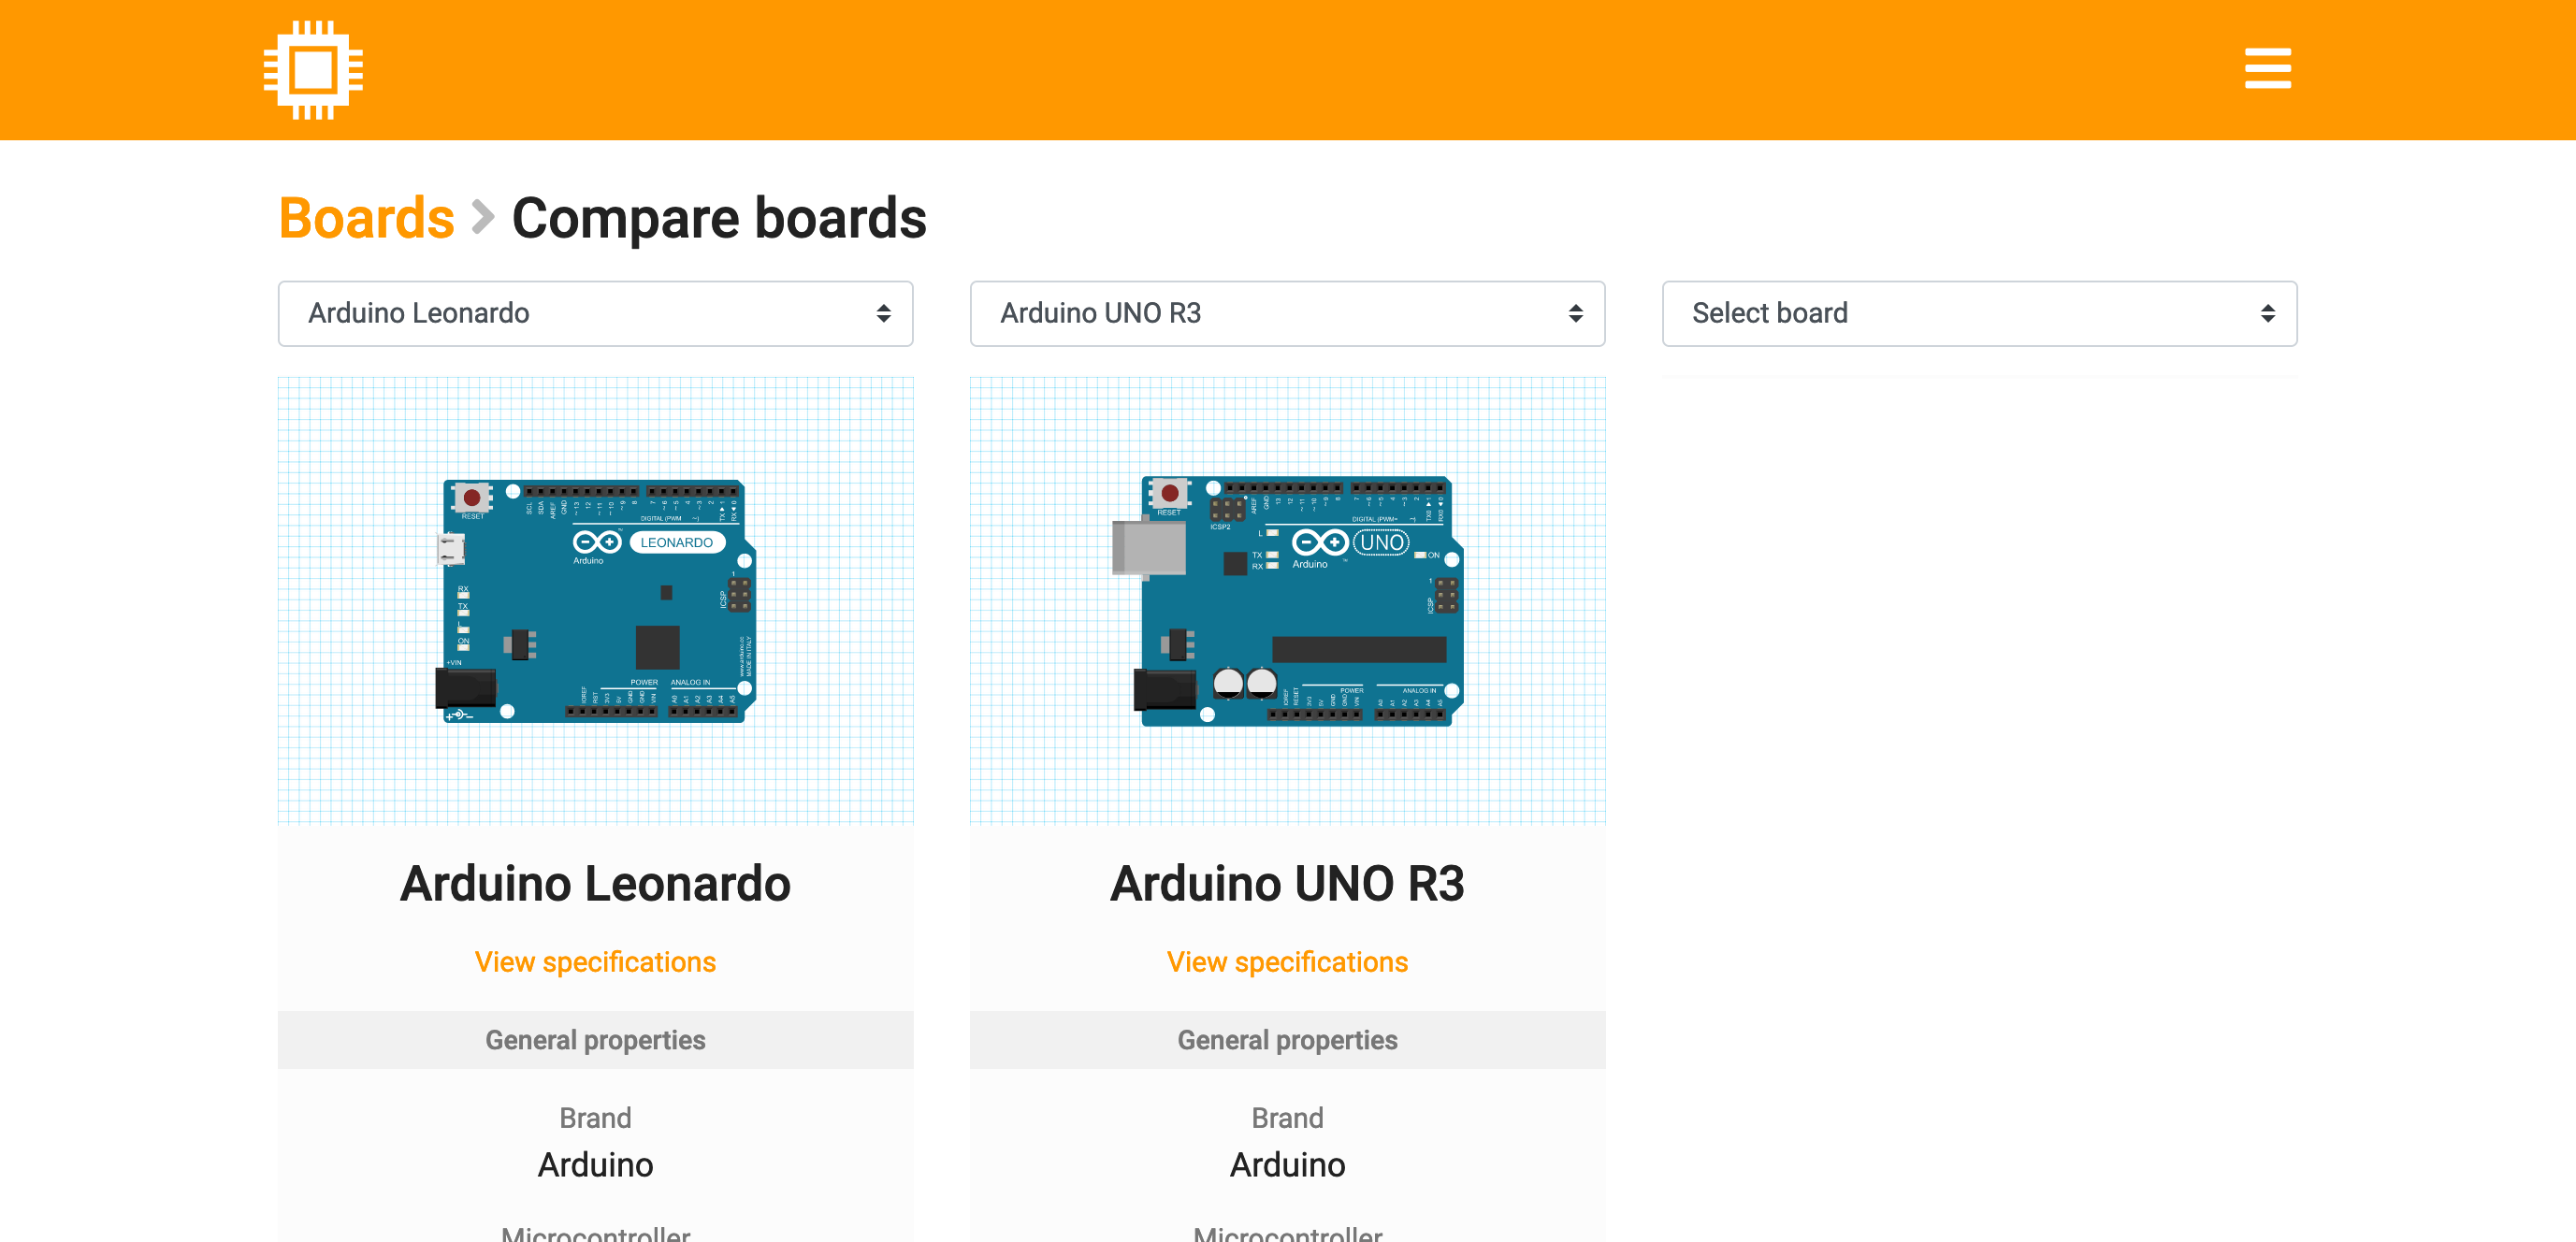Open the hamburger navigation menu
2576x1242 pixels.
[x=2267, y=68]
